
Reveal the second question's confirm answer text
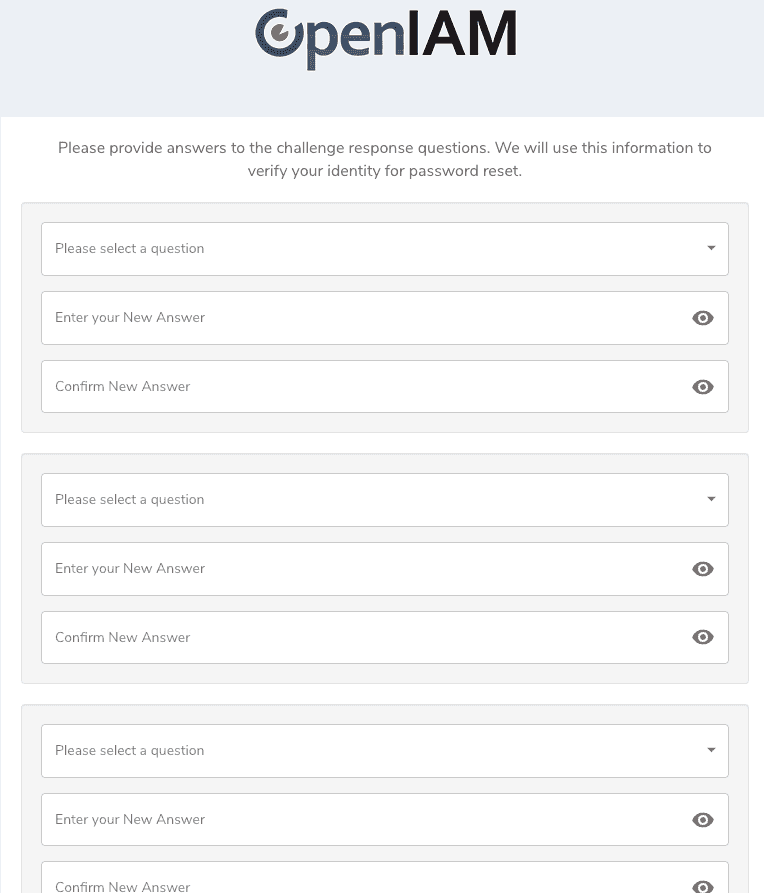(x=703, y=638)
